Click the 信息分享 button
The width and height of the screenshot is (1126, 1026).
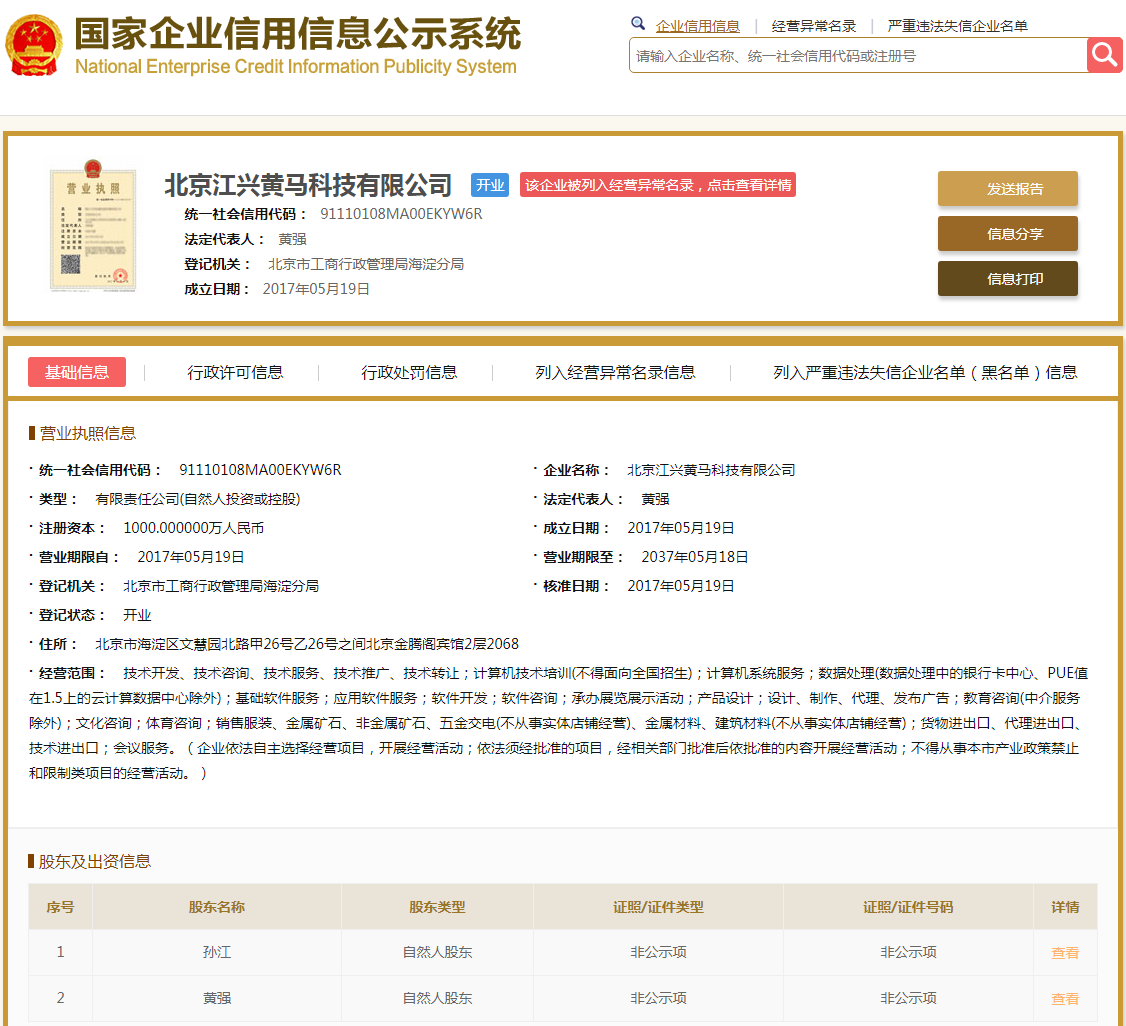(1007, 234)
